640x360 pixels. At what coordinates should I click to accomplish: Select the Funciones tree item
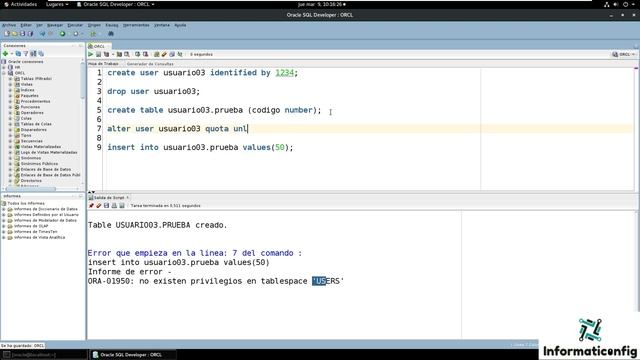(x=30, y=107)
